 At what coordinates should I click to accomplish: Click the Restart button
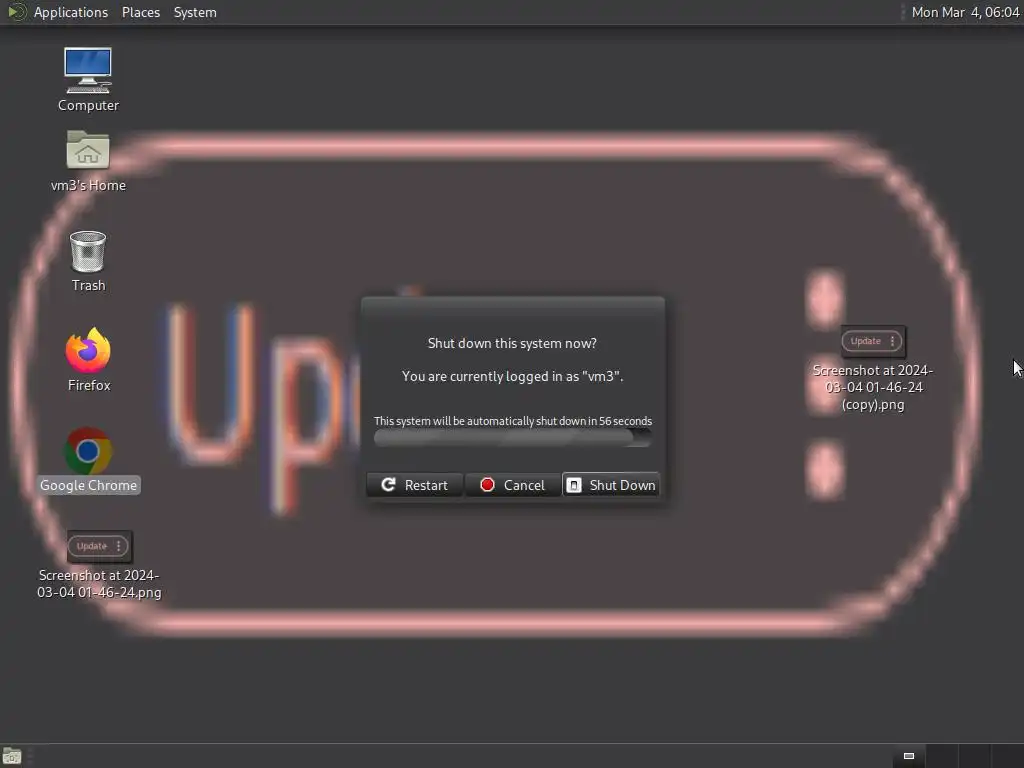point(415,485)
